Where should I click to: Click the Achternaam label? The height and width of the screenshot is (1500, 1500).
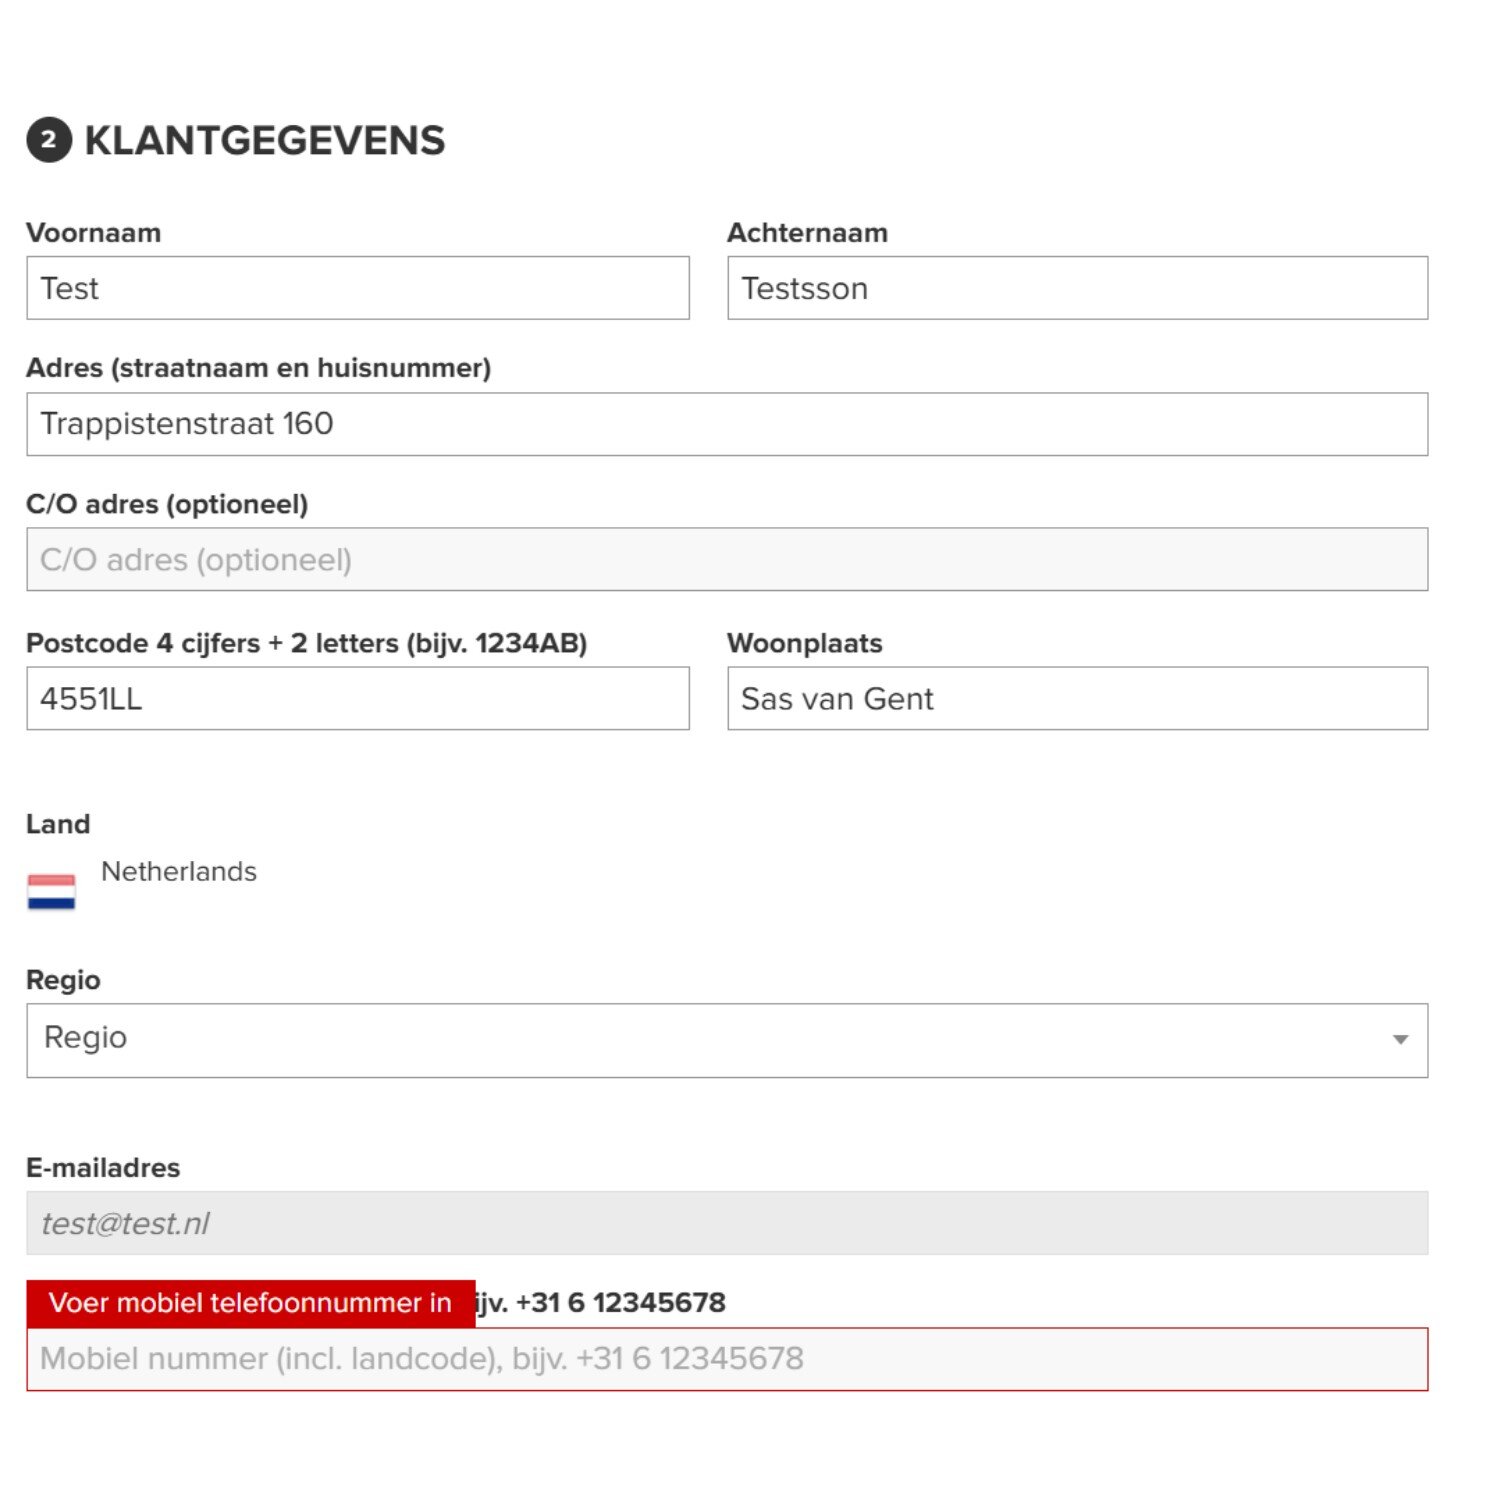pyautogui.click(x=807, y=233)
